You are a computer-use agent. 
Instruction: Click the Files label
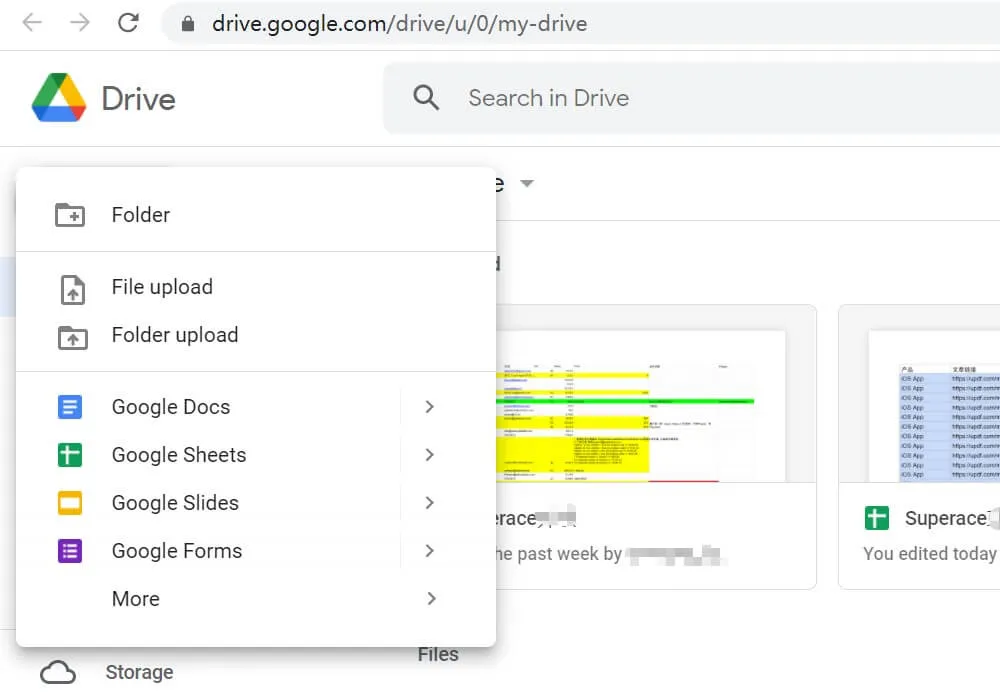(438, 654)
